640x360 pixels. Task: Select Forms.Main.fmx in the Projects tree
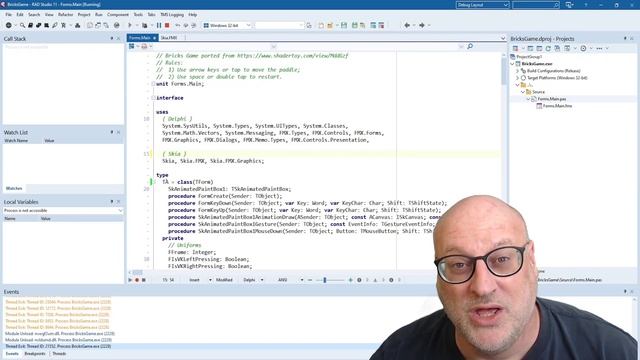pos(557,106)
